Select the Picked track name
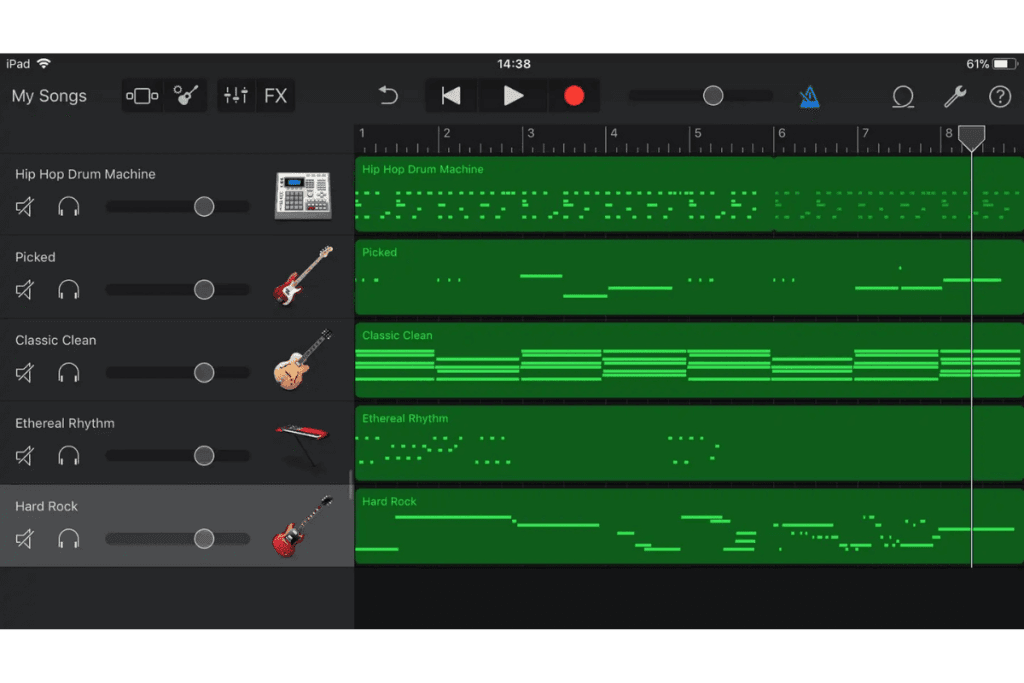1024x683 pixels. click(x=35, y=257)
